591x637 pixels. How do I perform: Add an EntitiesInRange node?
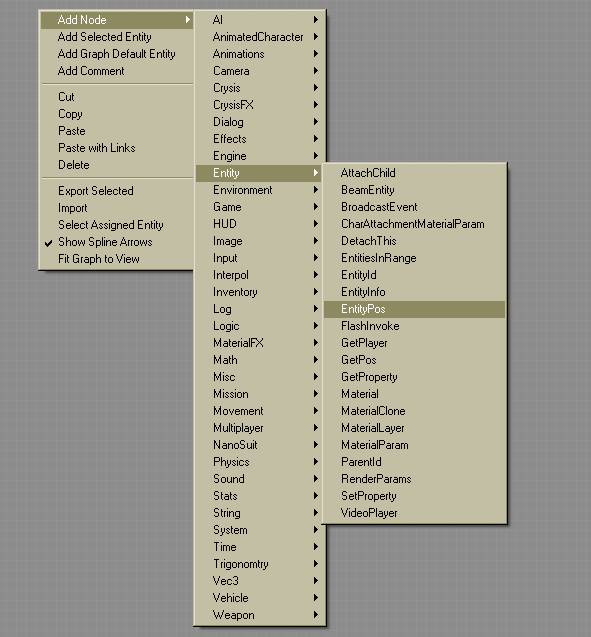point(414,258)
